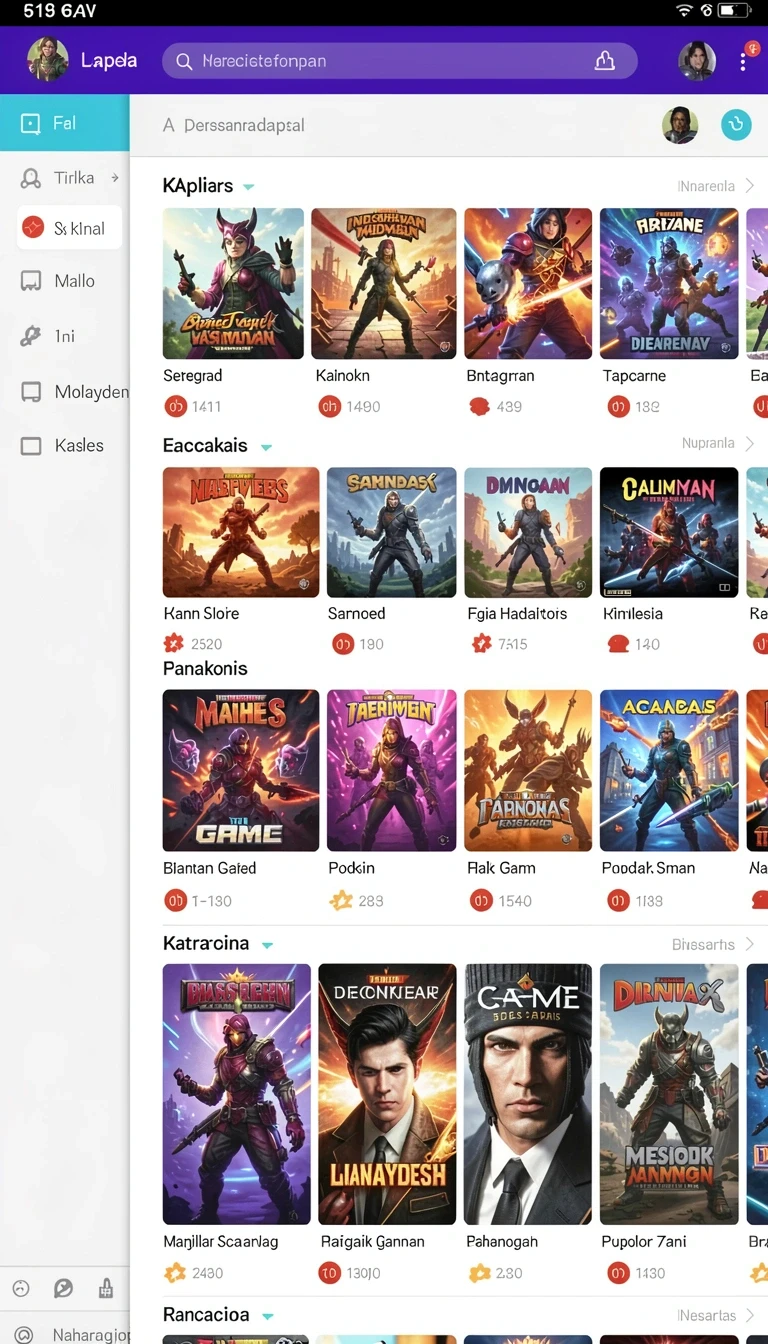This screenshot has width=768, height=1344.
Task: Click the orange star icon beside 283
Action: click(341, 901)
